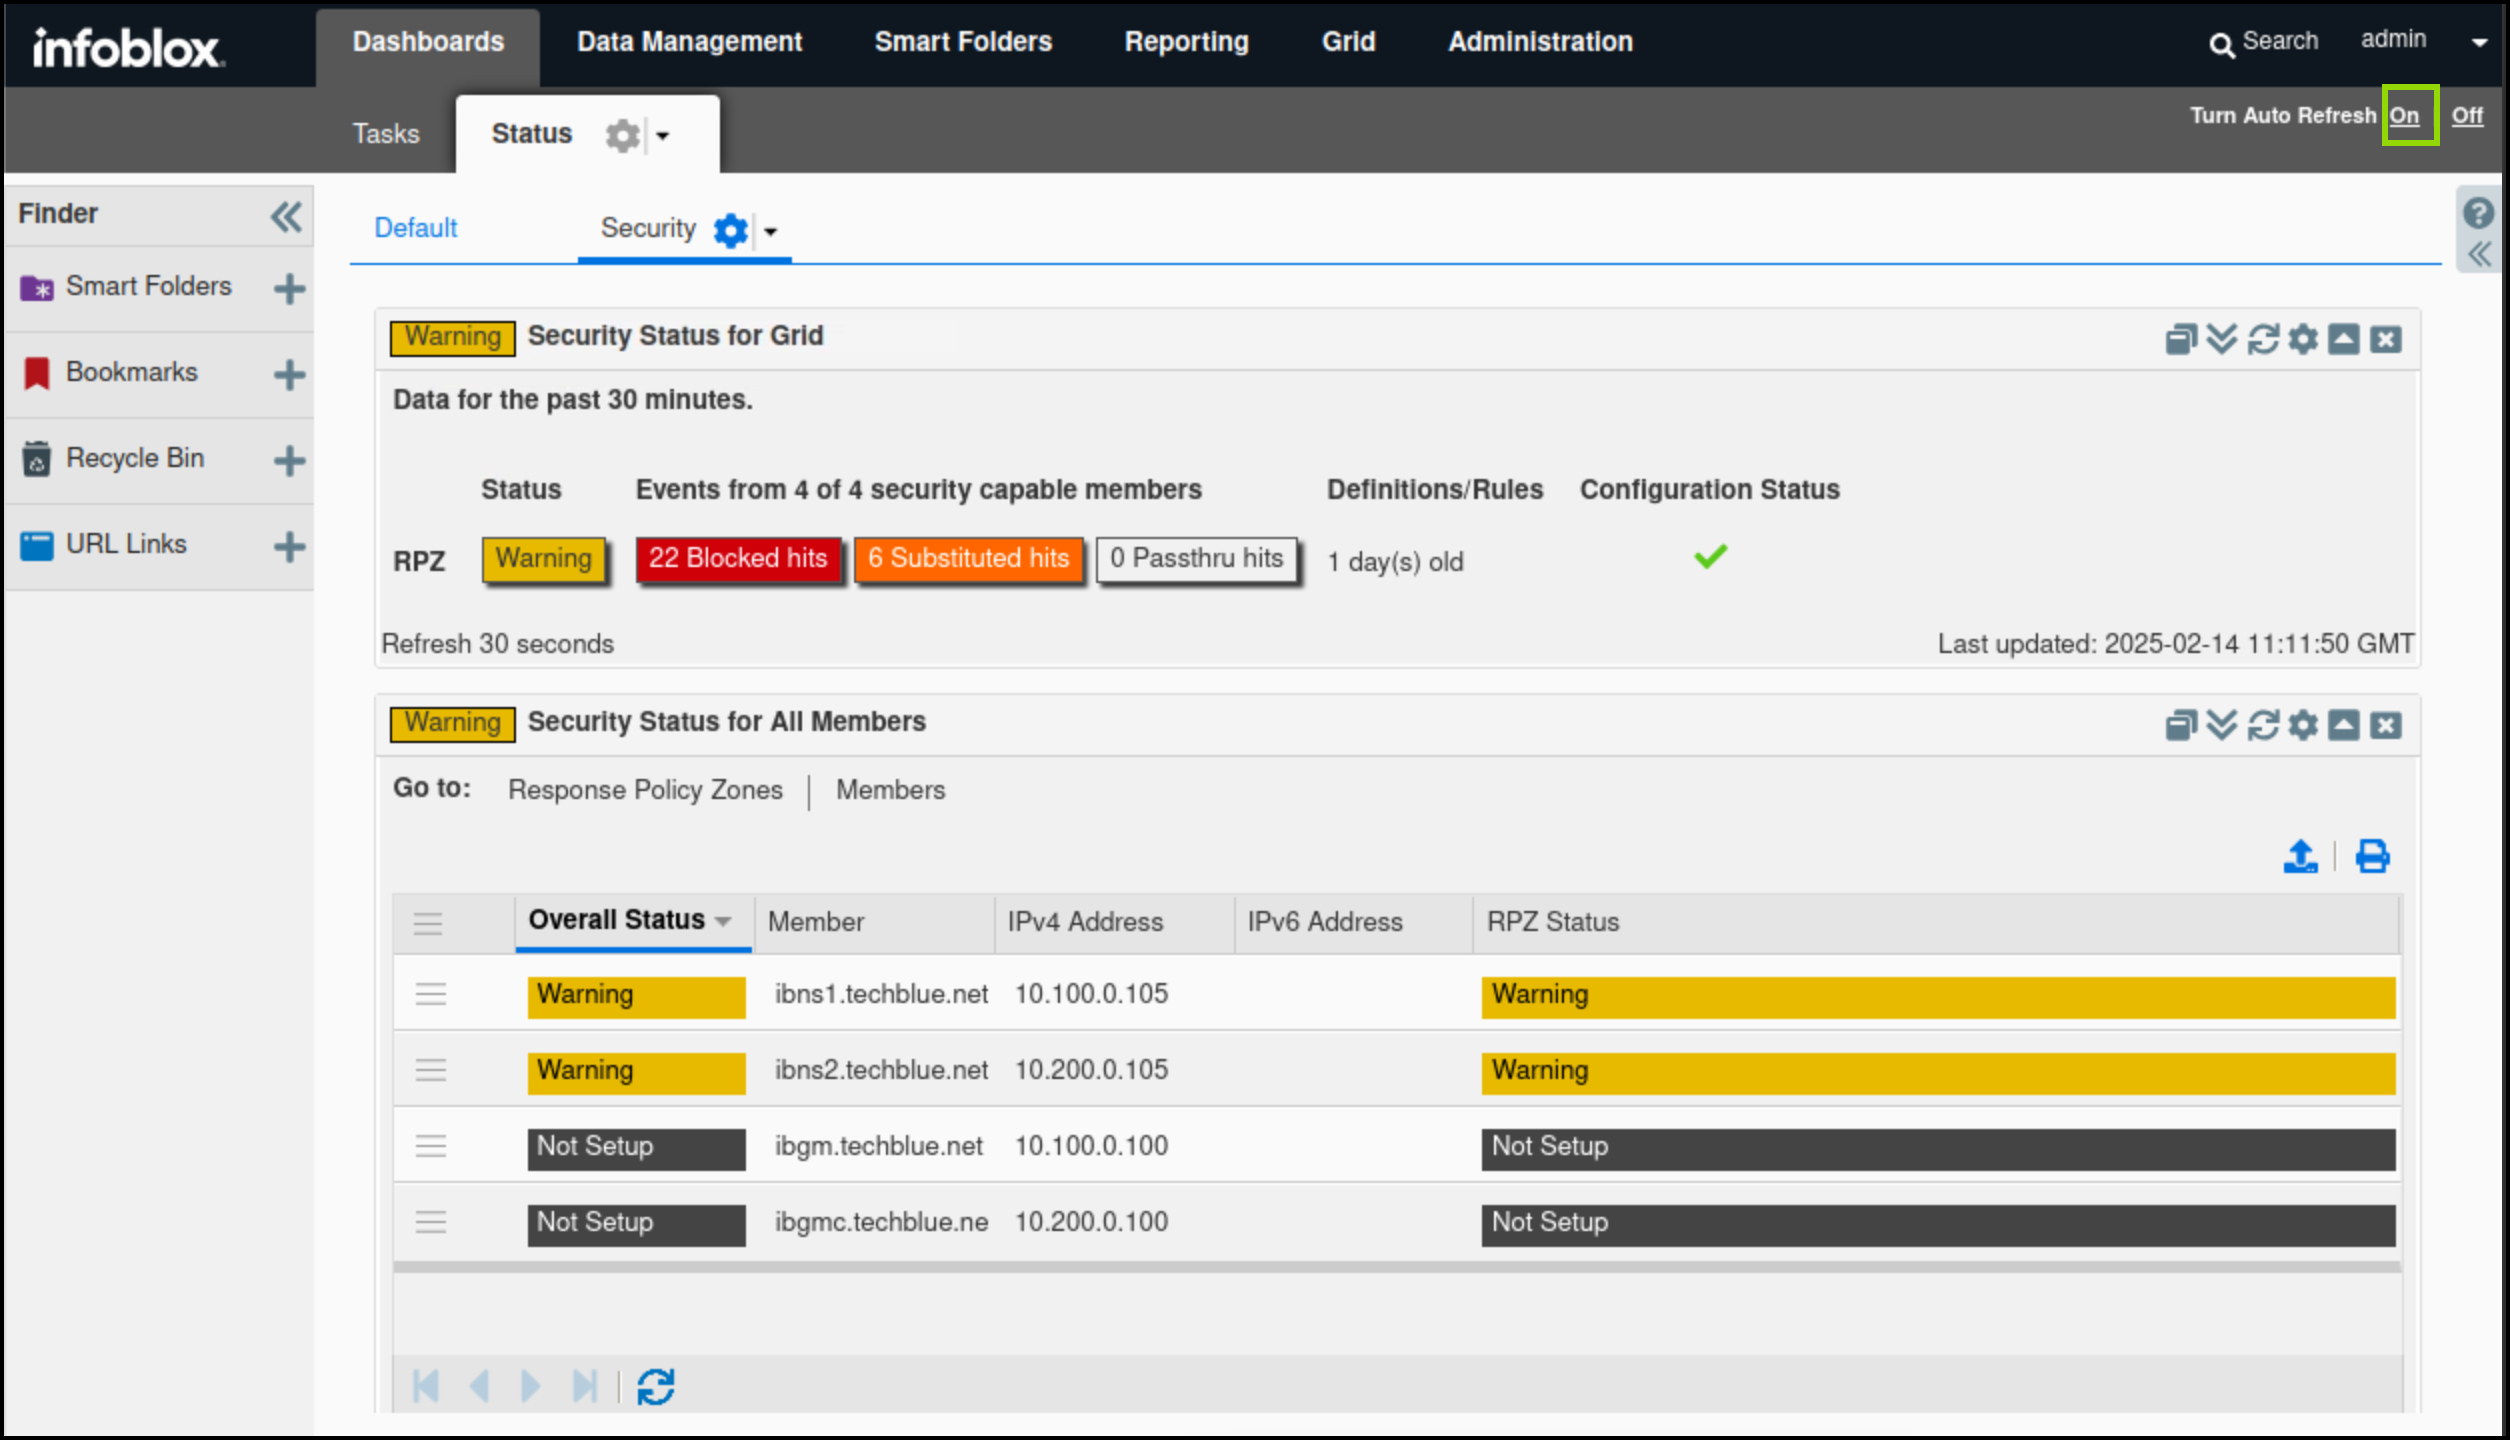
Task: Open the admin user dropdown arrow
Action: point(2479,42)
